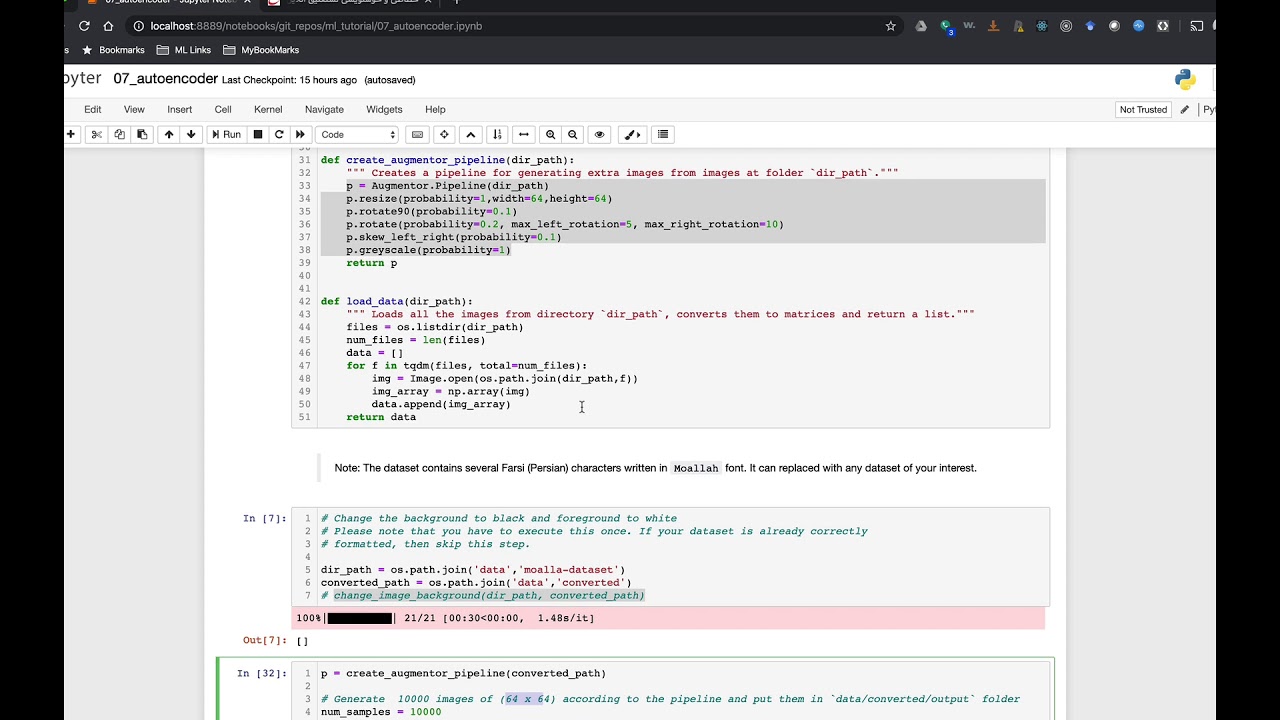The height and width of the screenshot is (720, 1280).
Task: Open the cell type Code dropdown
Action: click(358, 134)
